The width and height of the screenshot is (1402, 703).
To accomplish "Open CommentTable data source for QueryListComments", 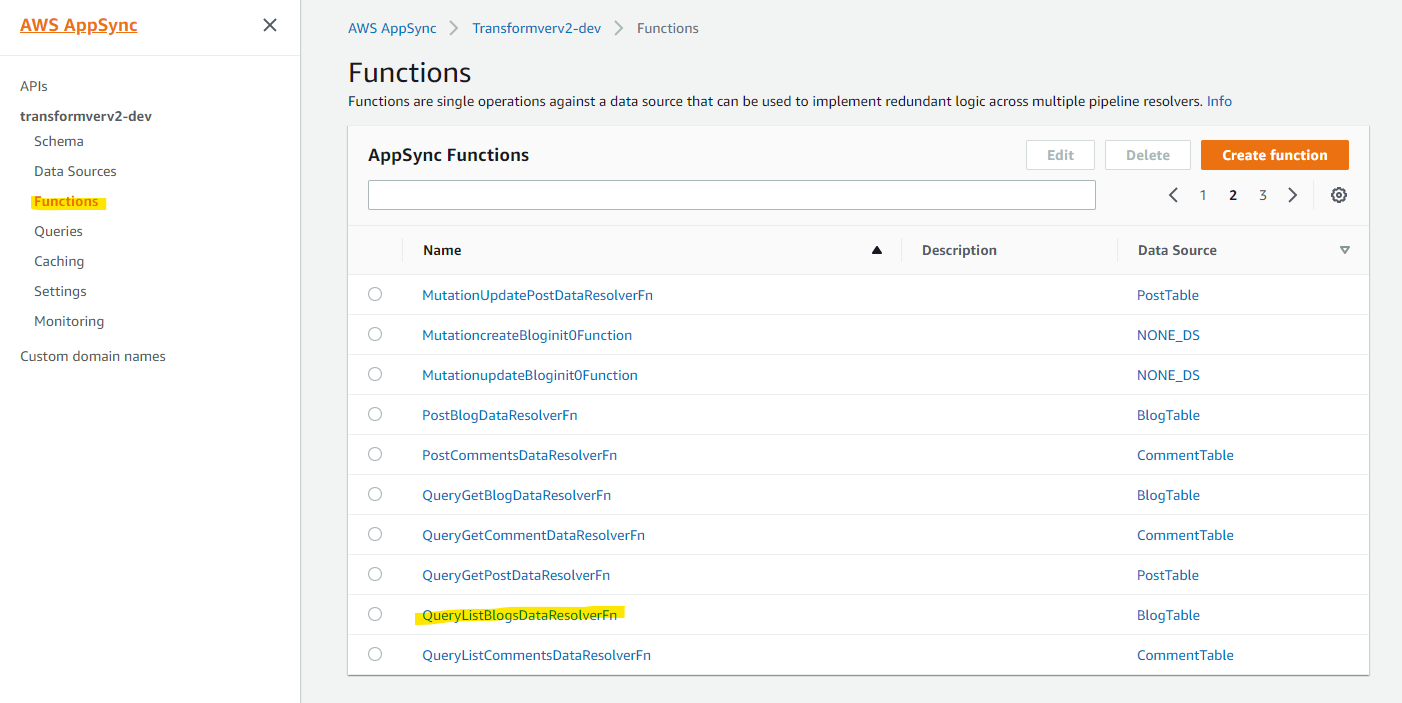I will (x=1185, y=655).
